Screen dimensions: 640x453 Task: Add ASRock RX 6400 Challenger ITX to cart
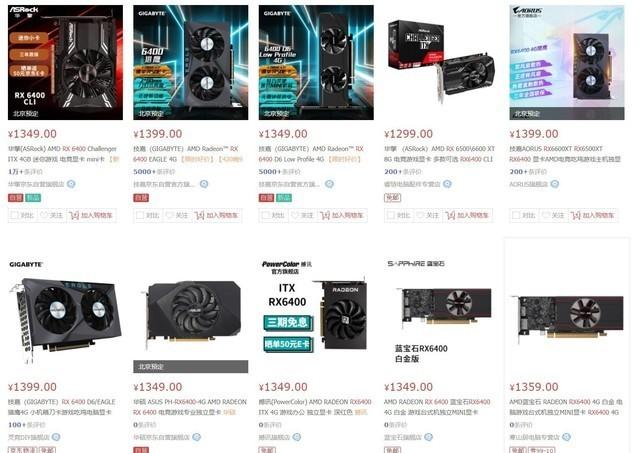pos(91,215)
